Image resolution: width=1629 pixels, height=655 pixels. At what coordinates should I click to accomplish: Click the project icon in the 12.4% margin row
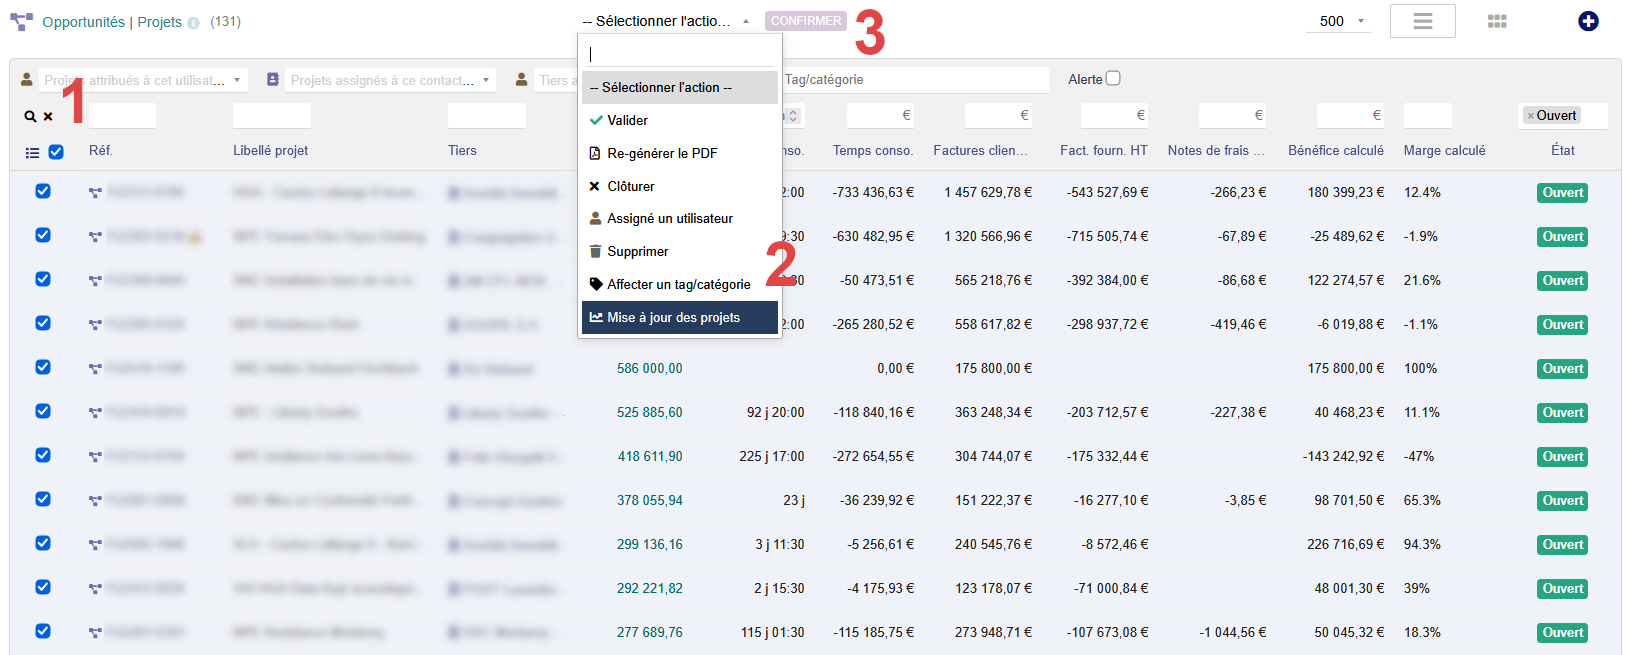[x=95, y=193]
